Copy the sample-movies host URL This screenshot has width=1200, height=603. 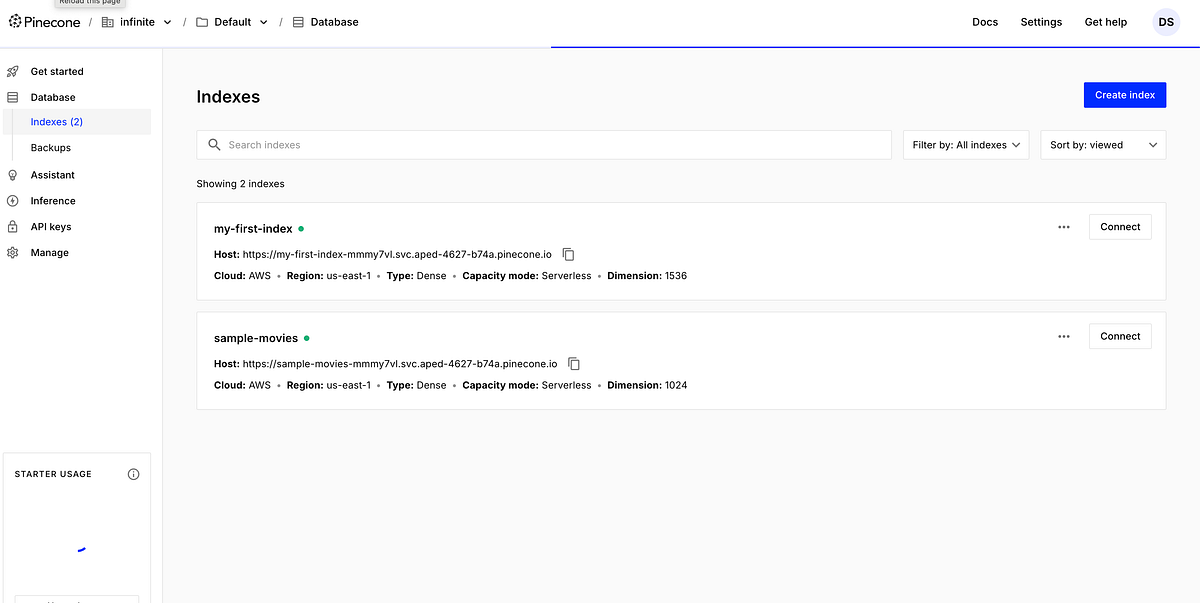(574, 363)
